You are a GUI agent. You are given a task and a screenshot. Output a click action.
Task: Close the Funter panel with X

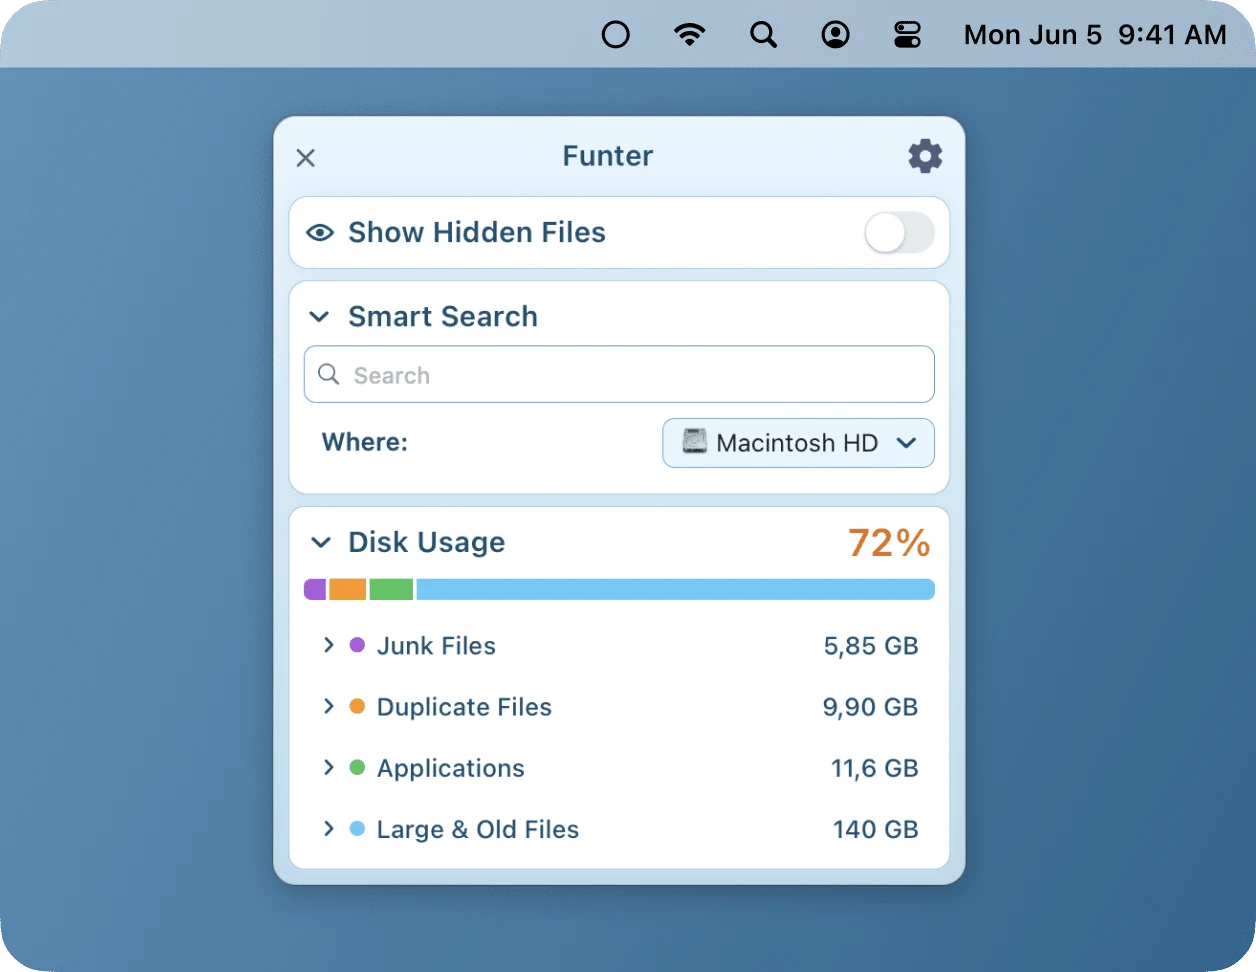(306, 158)
